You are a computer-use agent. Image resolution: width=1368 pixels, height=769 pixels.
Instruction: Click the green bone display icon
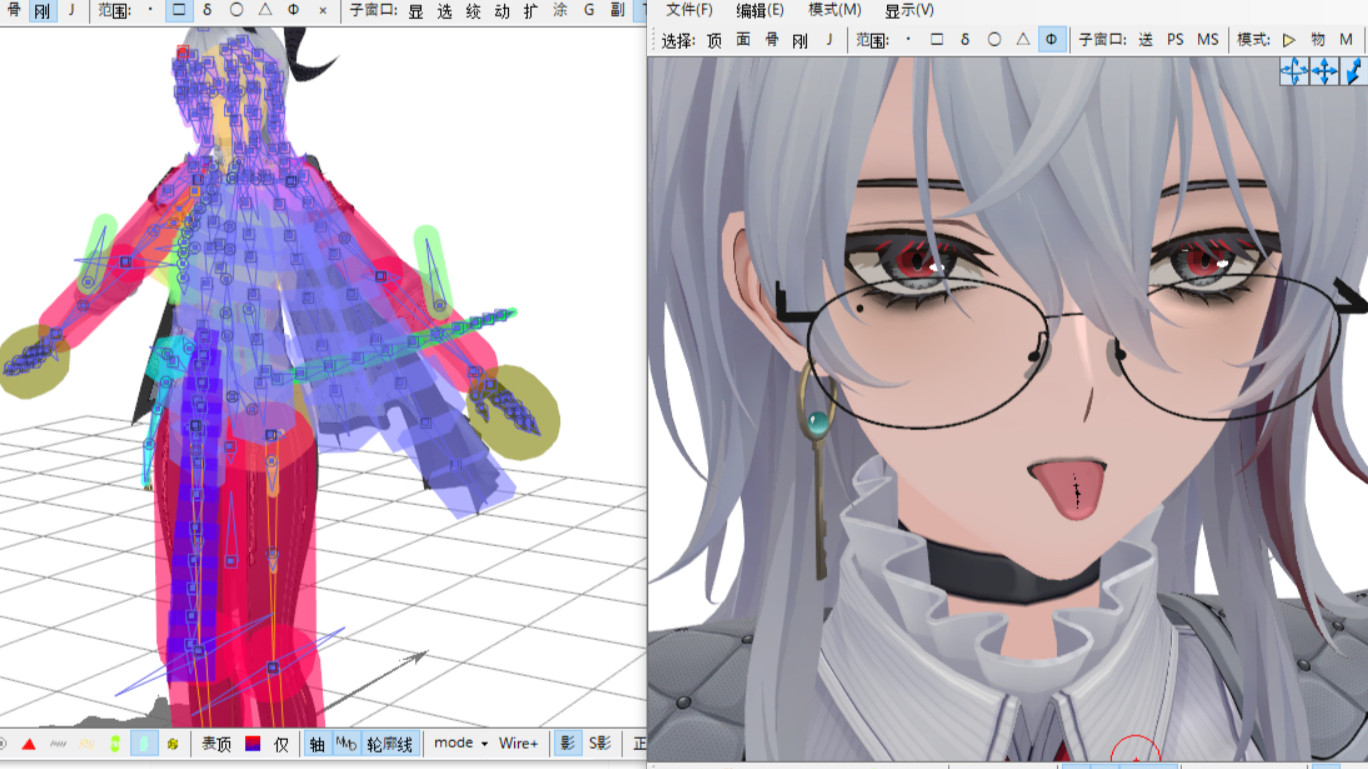(x=115, y=744)
